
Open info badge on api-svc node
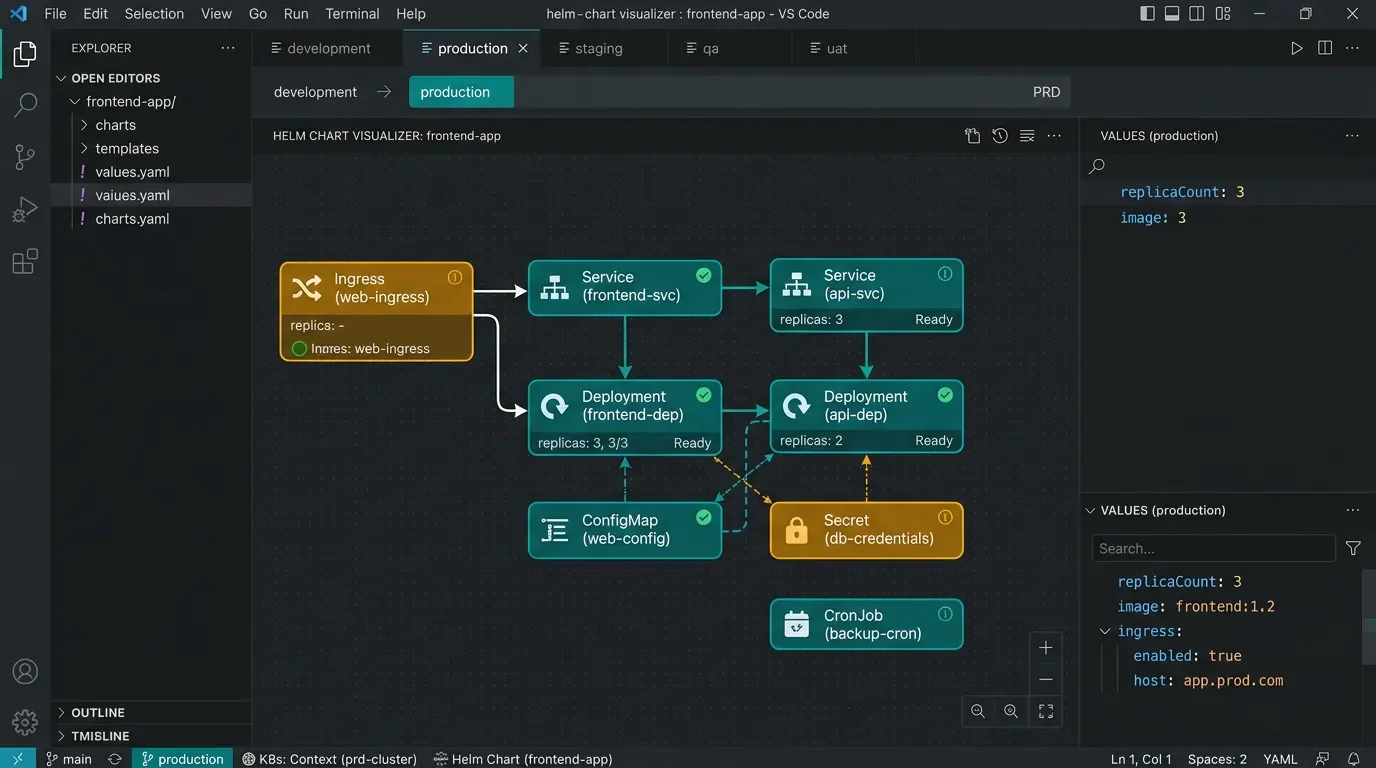pyautogui.click(x=945, y=274)
